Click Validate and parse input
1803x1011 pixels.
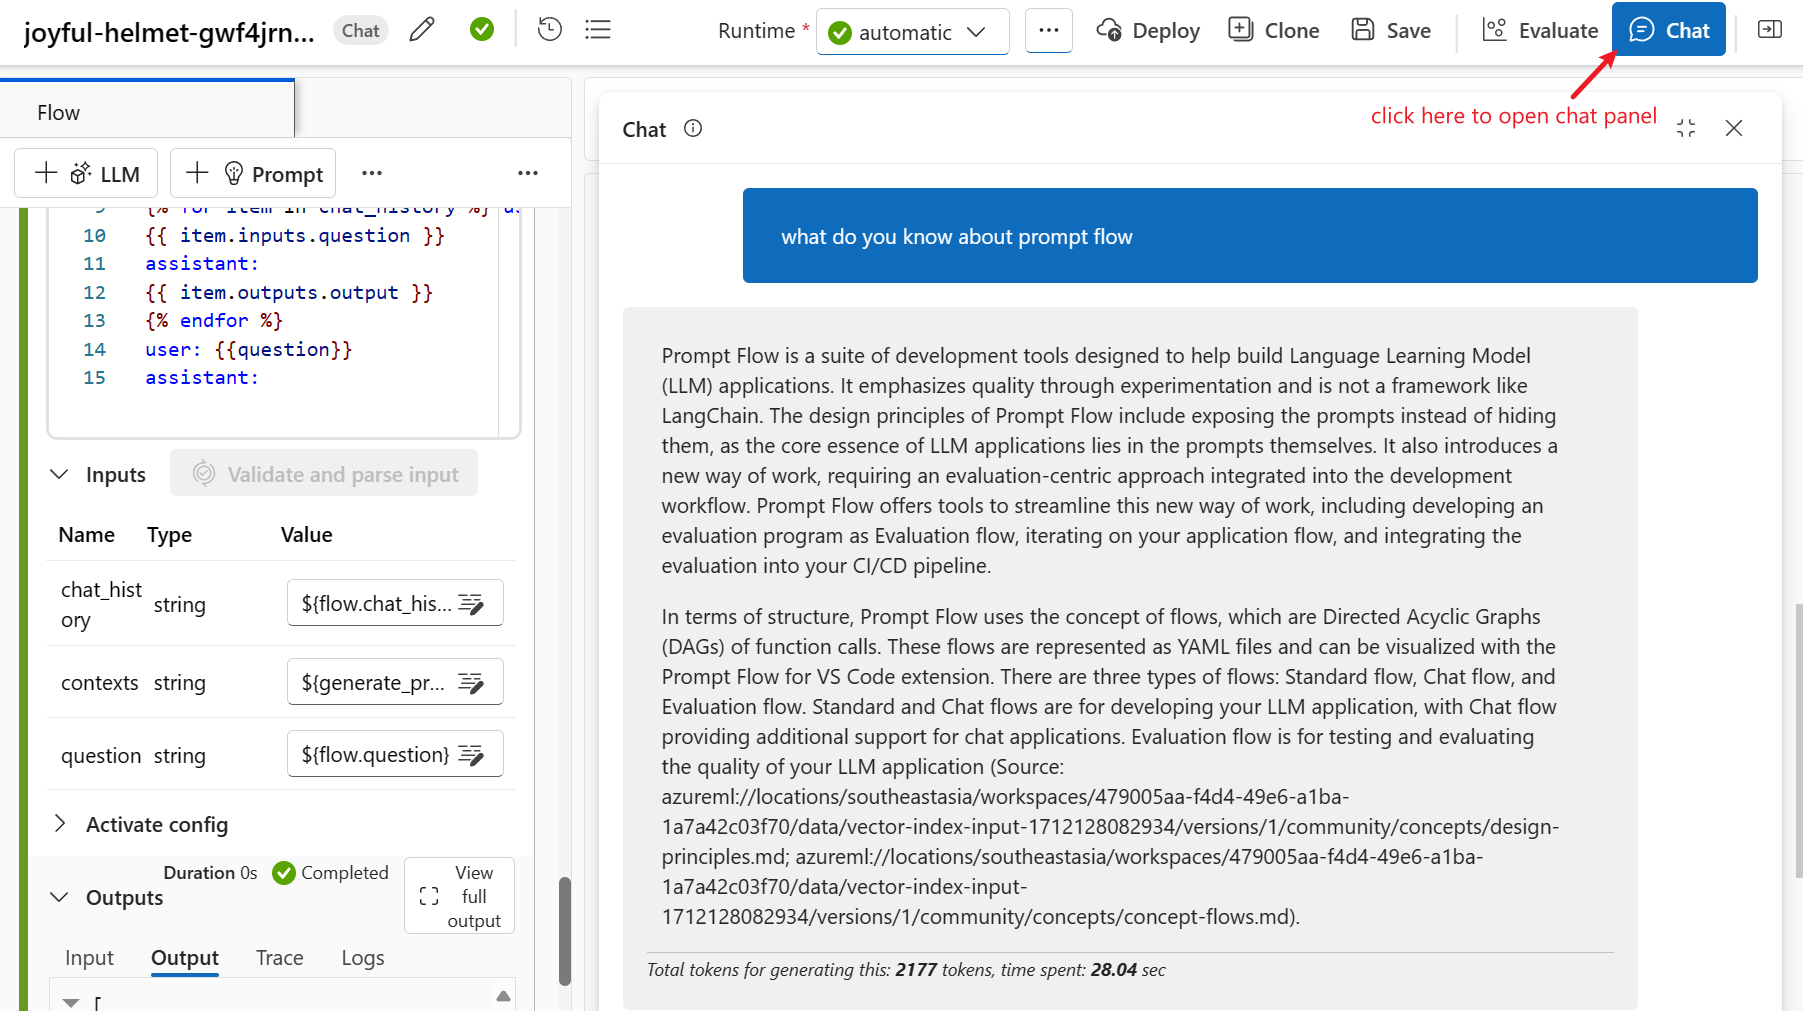(x=324, y=474)
